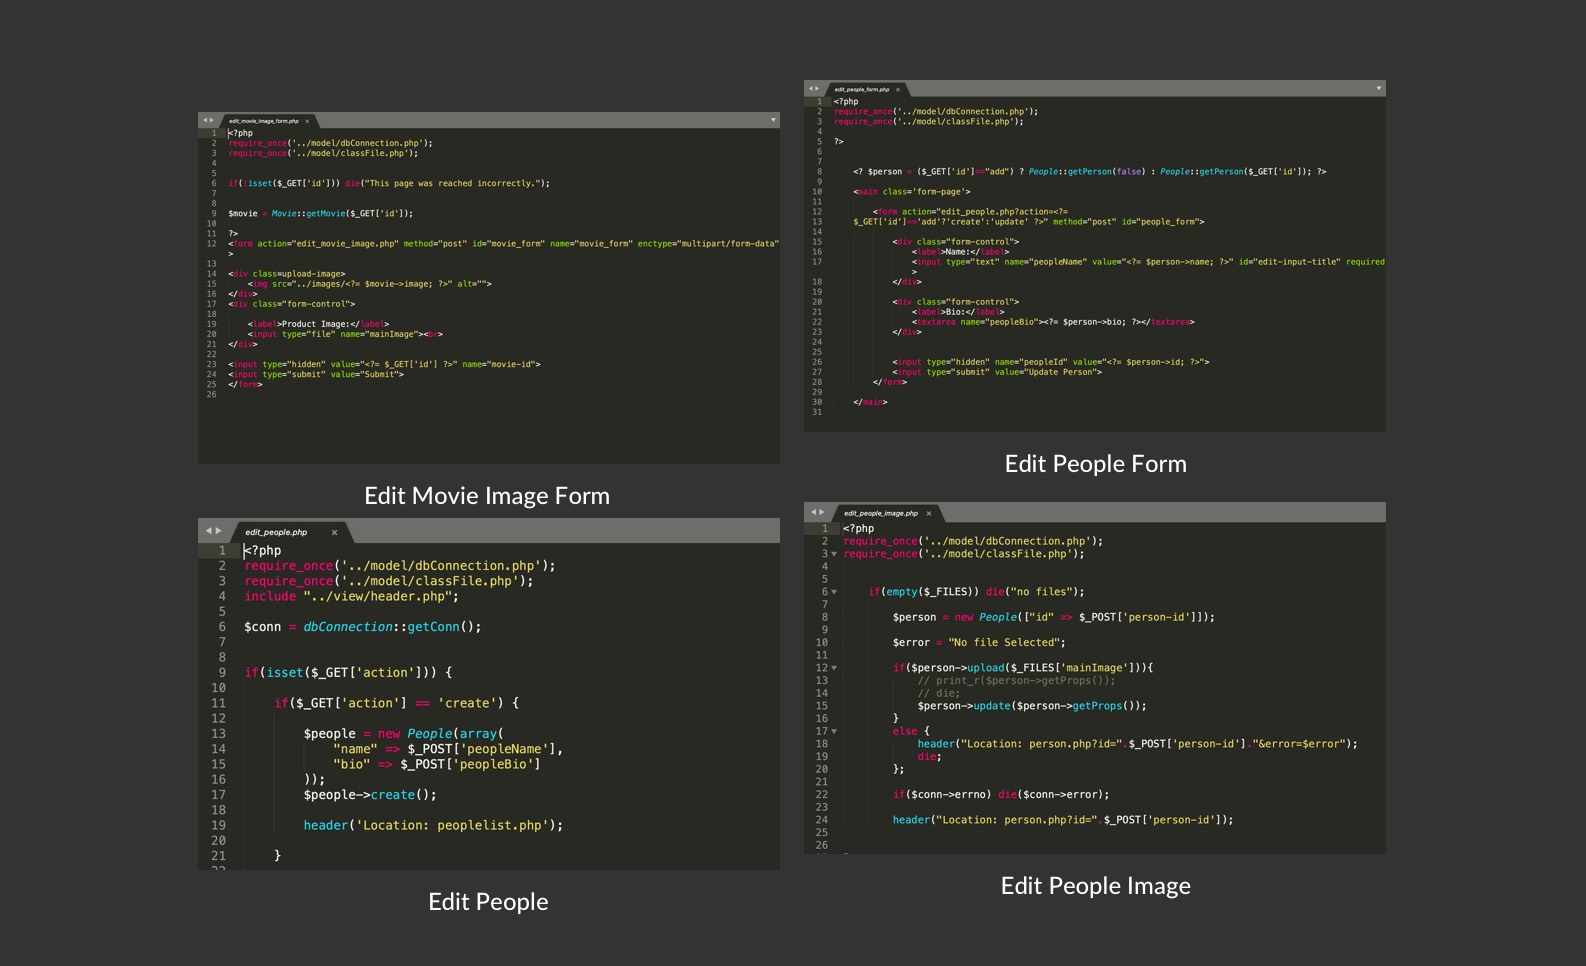Collapse the else block at line 17

(x=834, y=731)
